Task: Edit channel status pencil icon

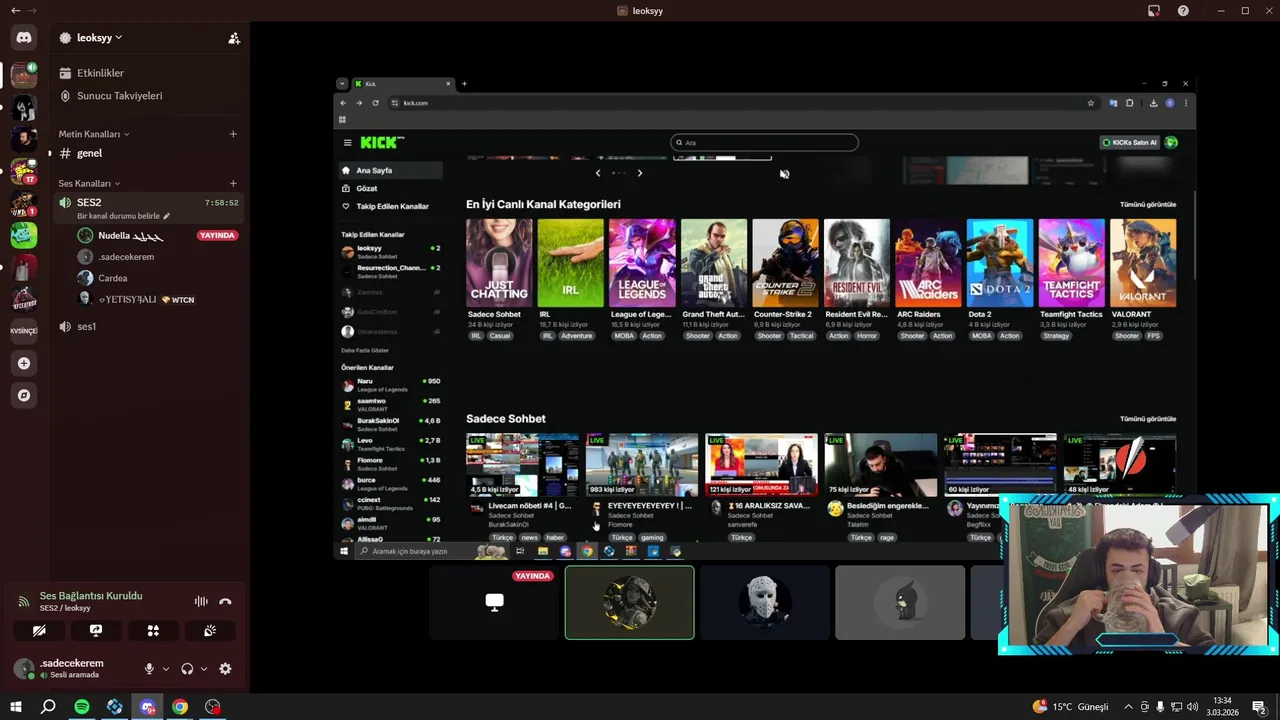Action: click(x=167, y=216)
